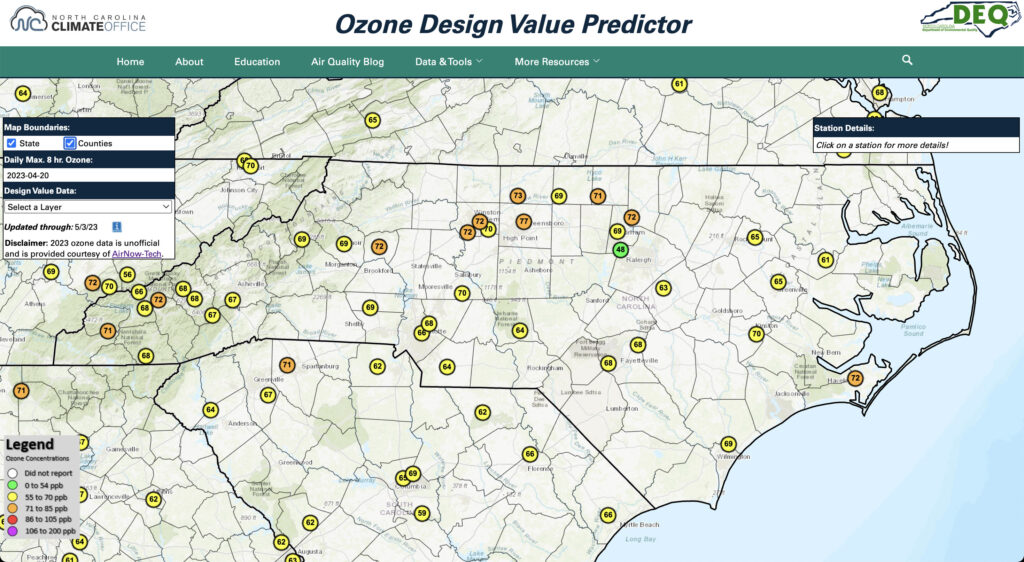Image resolution: width=1024 pixels, height=562 pixels.
Task: Click the Ozone Design Value Predictor title
Action: (x=513, y=24)
